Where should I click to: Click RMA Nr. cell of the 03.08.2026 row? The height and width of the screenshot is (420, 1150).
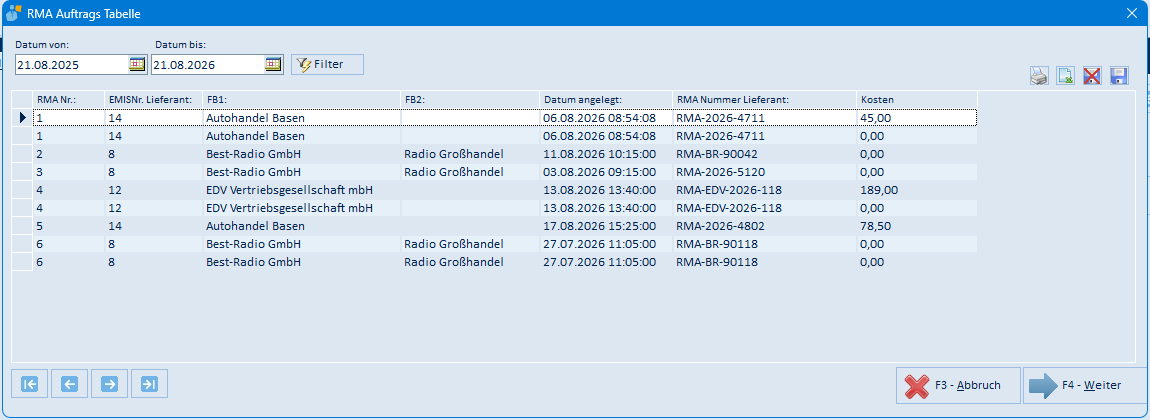tap(68, 172)
